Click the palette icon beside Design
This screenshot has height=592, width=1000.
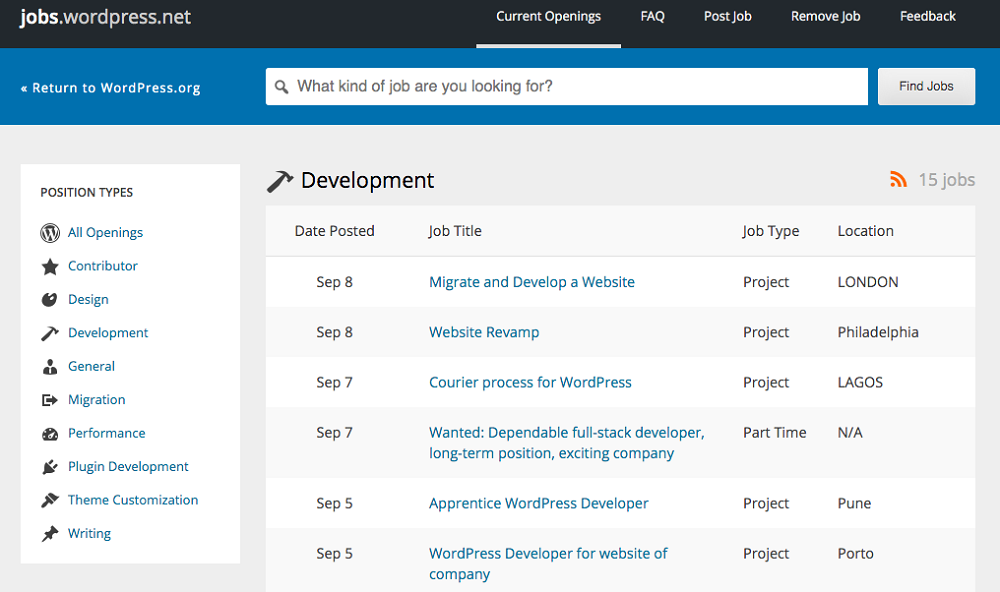50,300
